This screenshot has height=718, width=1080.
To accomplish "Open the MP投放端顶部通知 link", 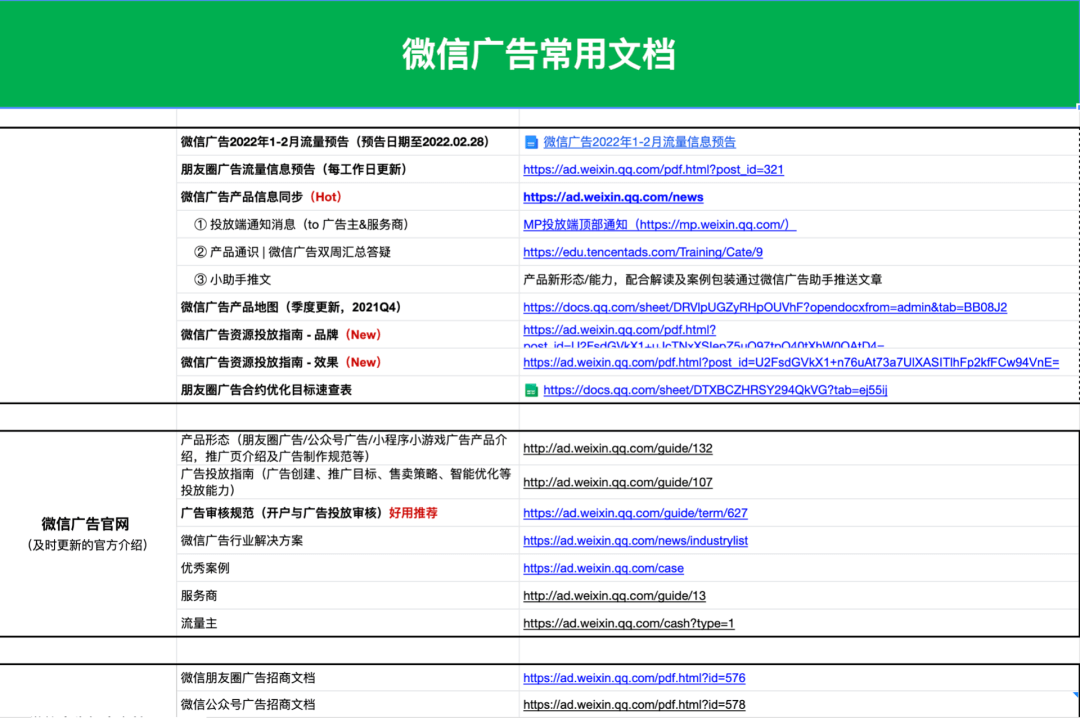I will coord(659,225).
